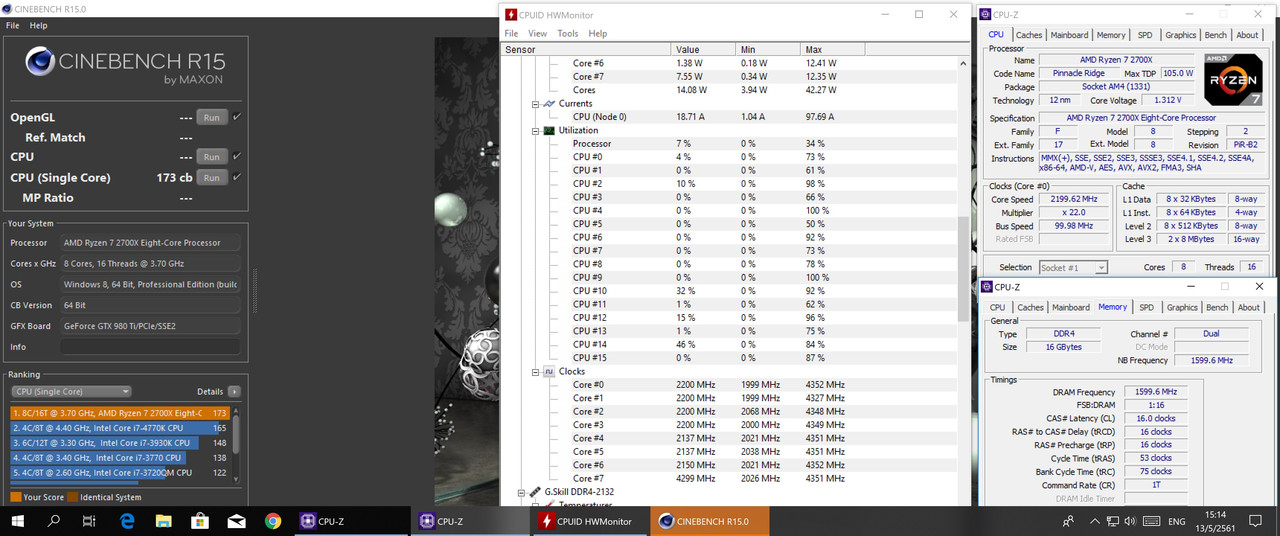Open Mainboard tab in CPU-Z processor window
Image resolution: width=1280 pixels, height=536 pixels.
1069,35
